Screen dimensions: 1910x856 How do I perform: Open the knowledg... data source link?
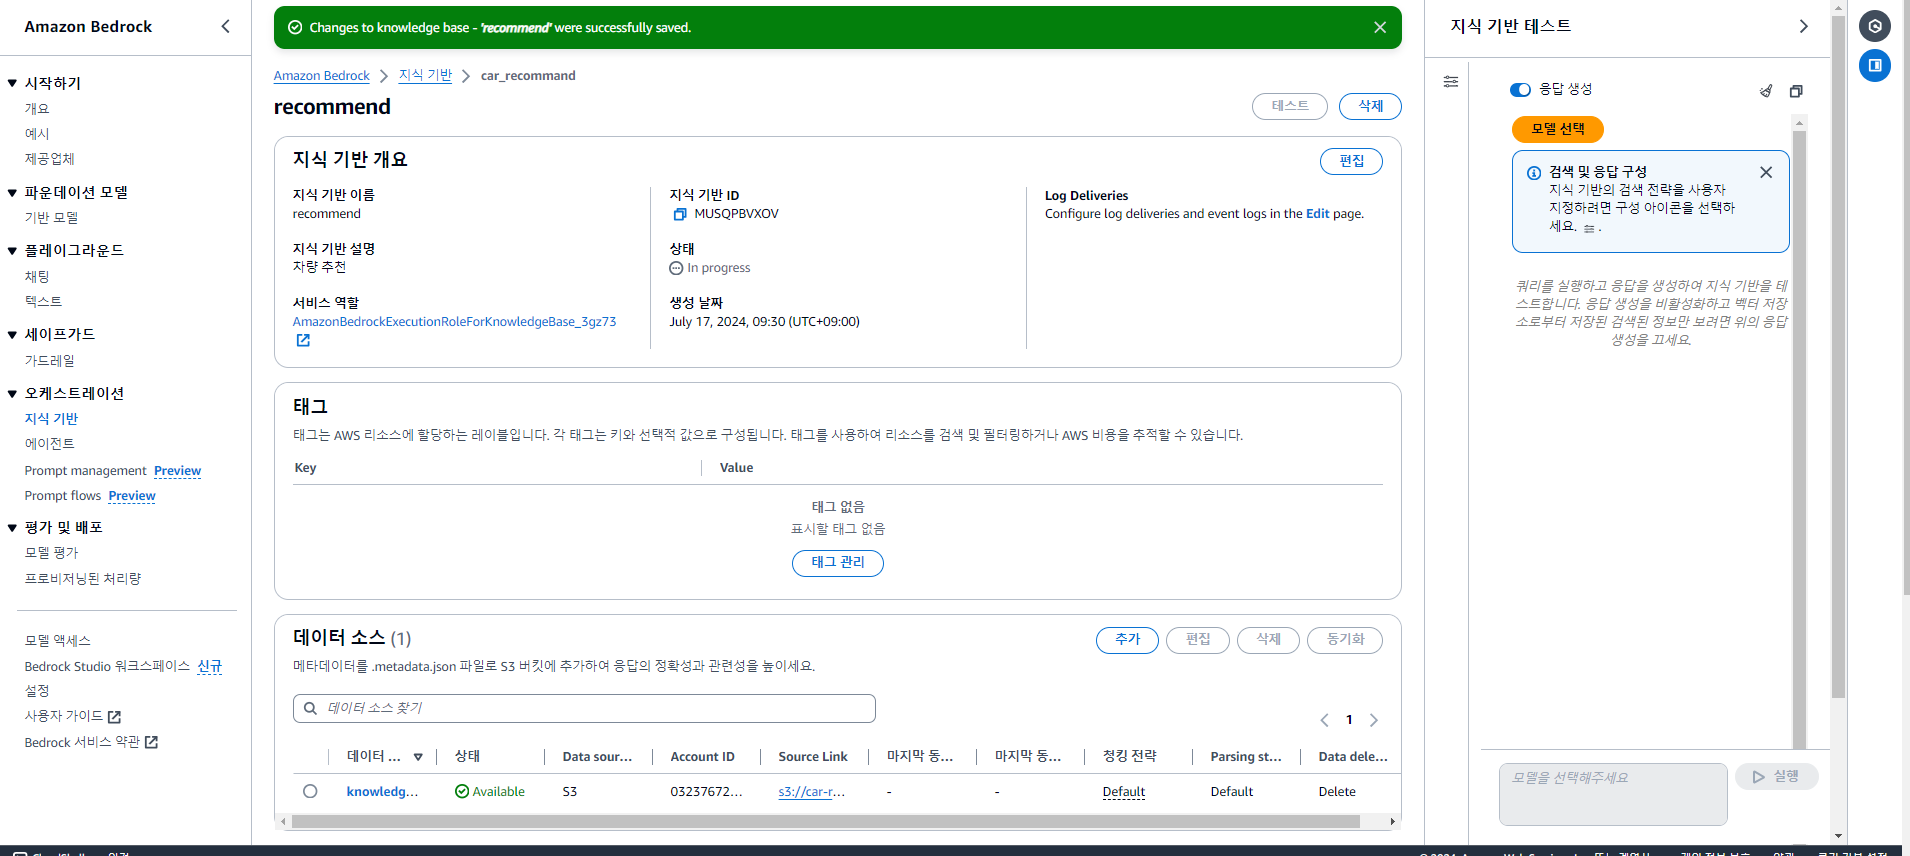[x=382, y=792]
